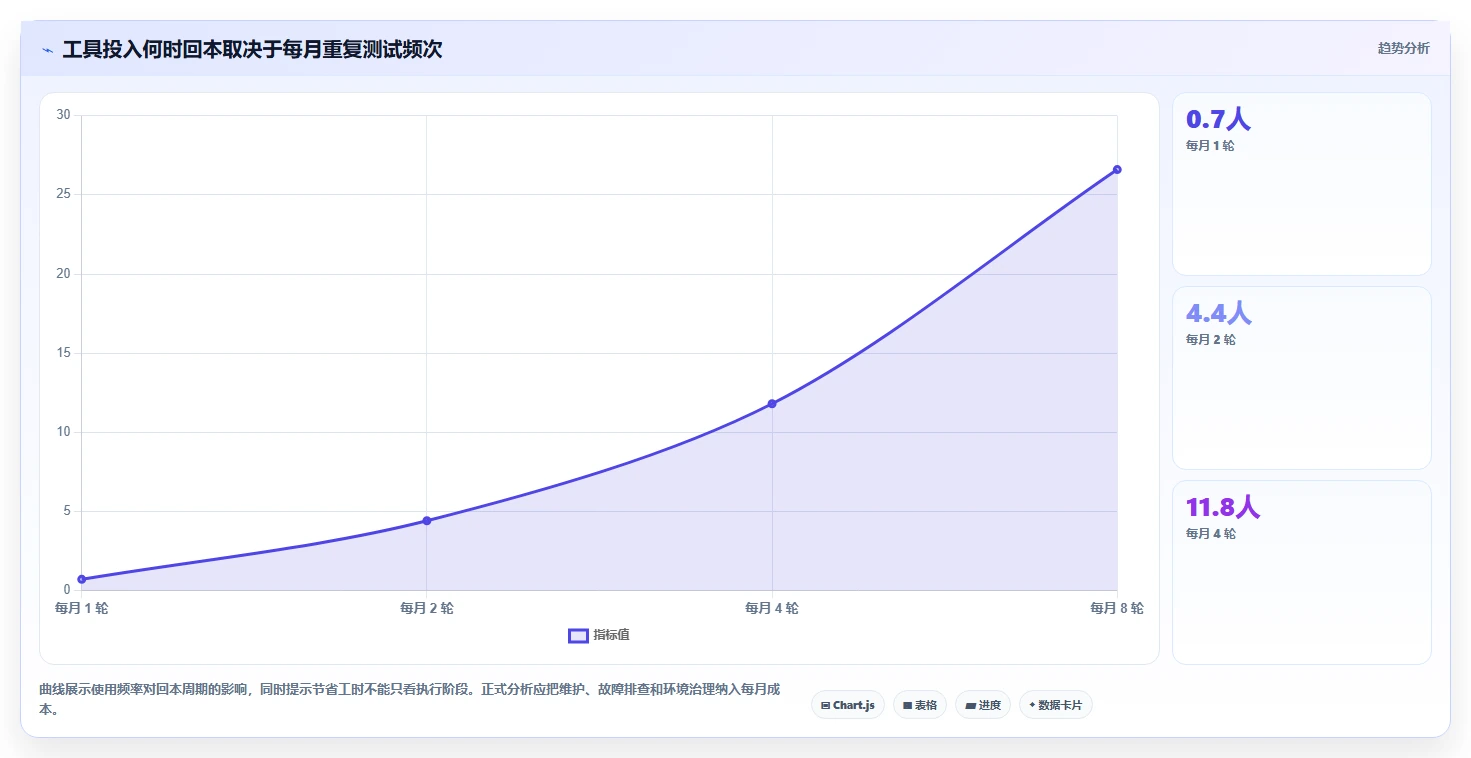
Task: Select the data point at 每月 2 轮
Action: click(x=426, y=520)
